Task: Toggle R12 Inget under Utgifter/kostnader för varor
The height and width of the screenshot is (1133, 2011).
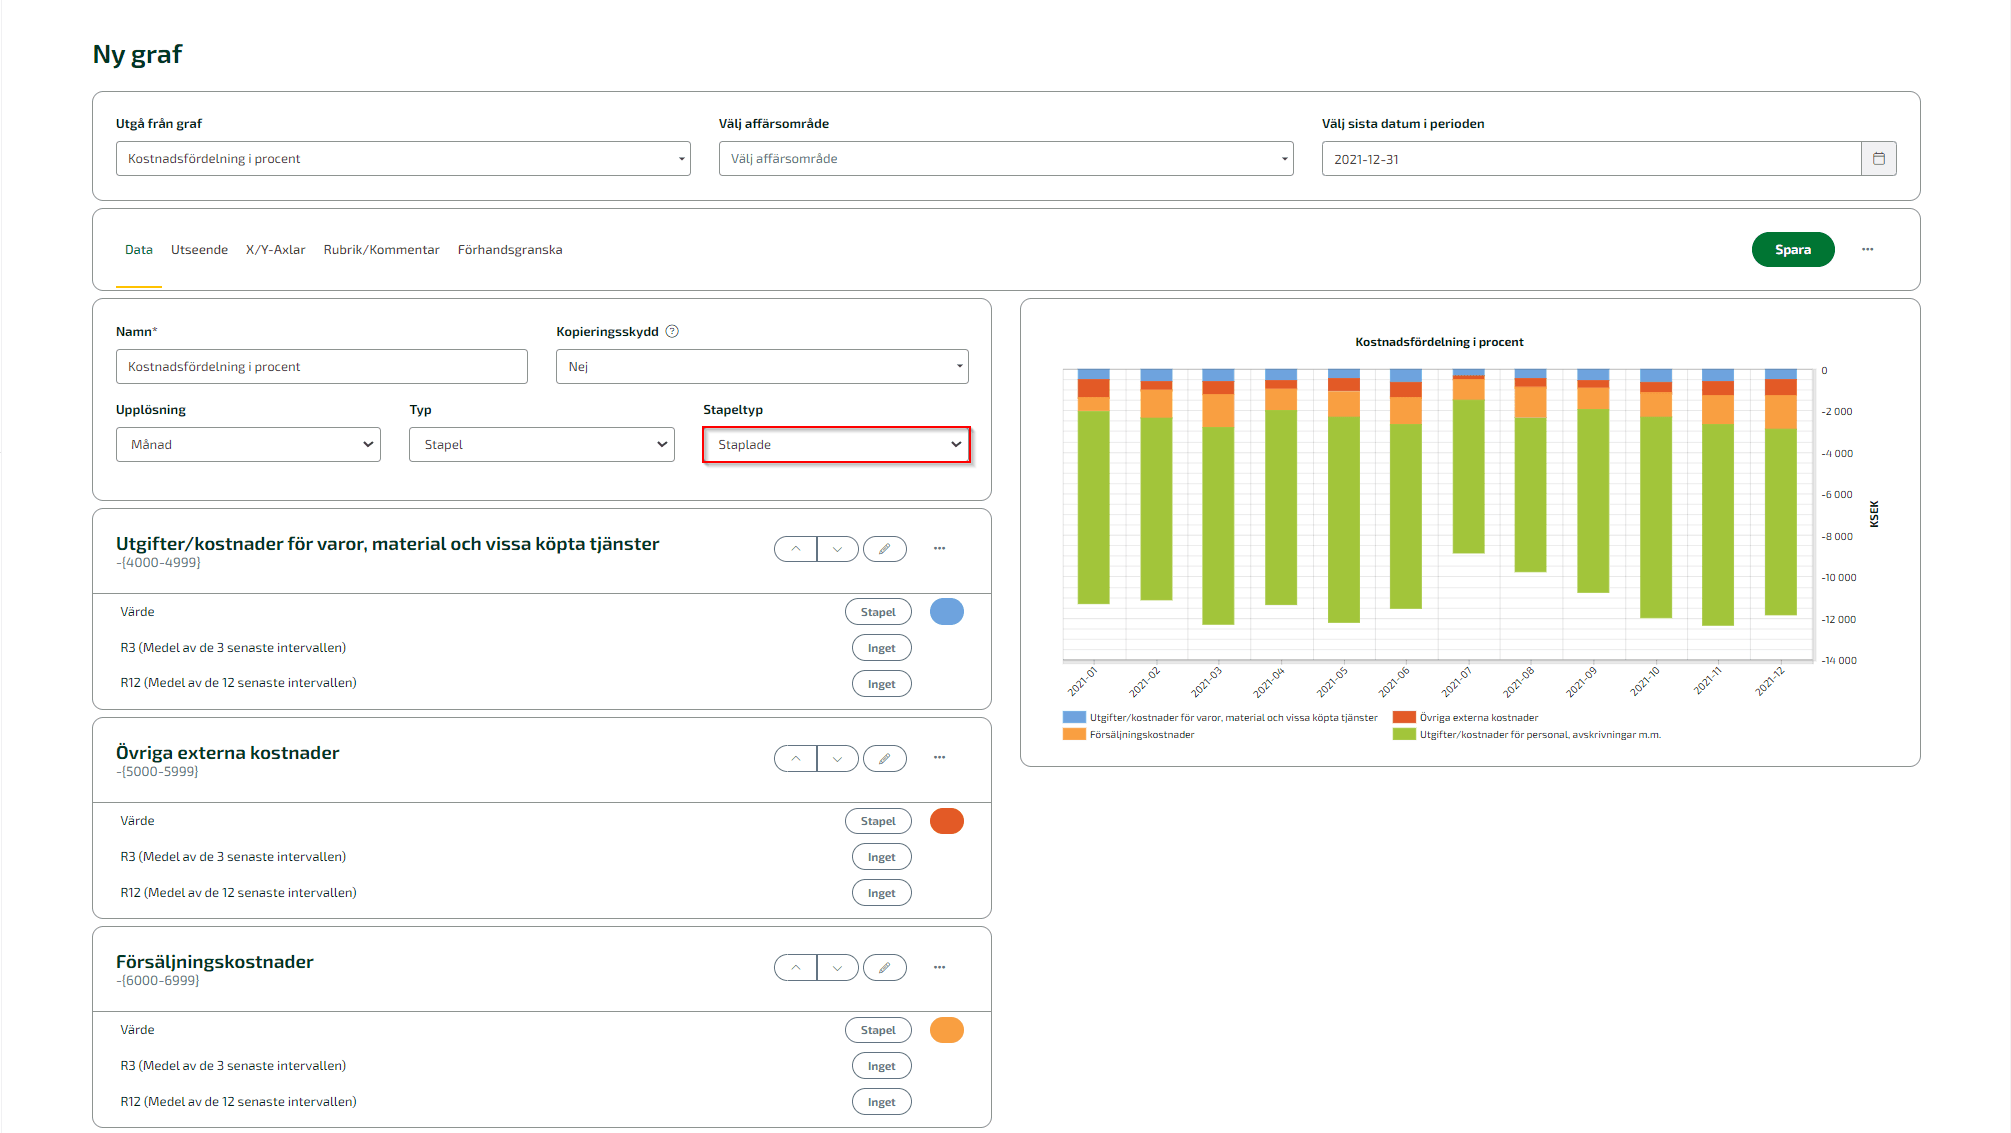Action: point(881,684)
